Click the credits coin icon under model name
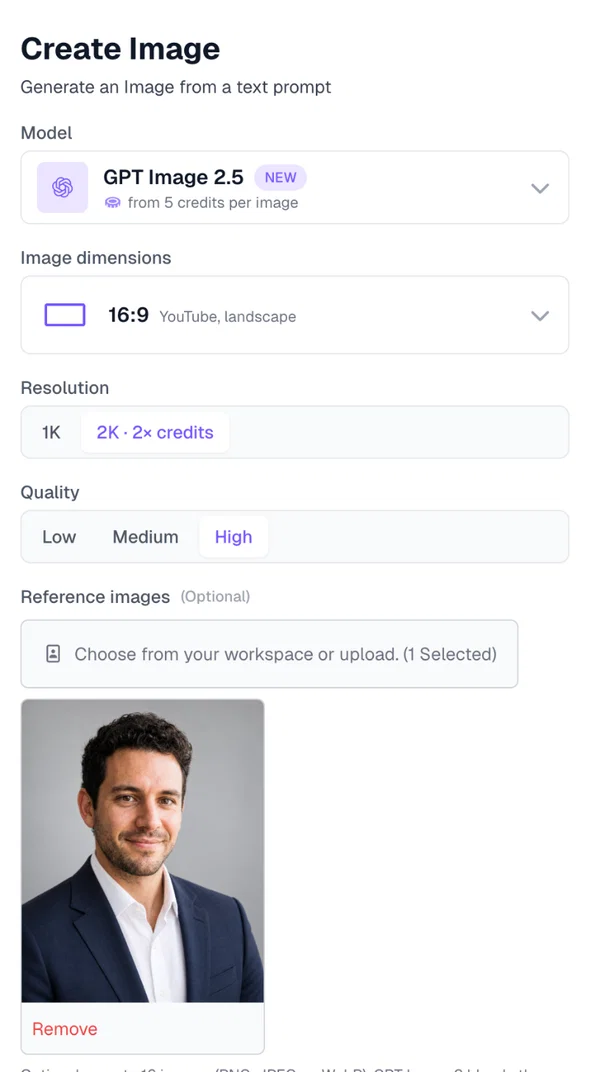Viewport: 600px width, 1072px height. coord(112,203)
